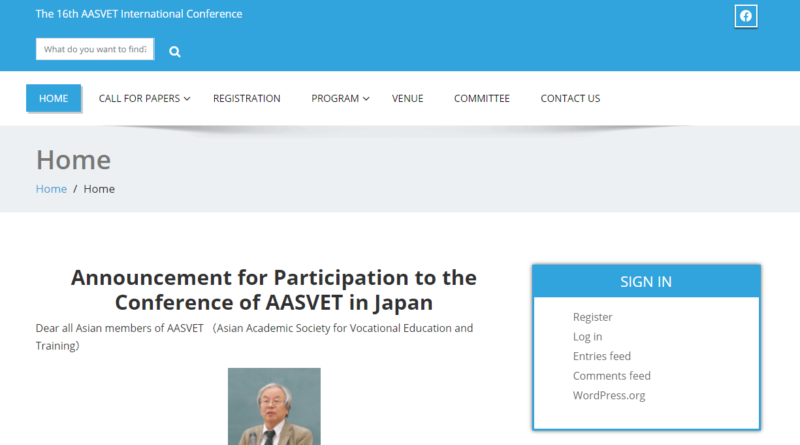Click the speaker portrait photo
This screenshot has width=800, height=445.
pyautogui.click(x=274, y=406)
